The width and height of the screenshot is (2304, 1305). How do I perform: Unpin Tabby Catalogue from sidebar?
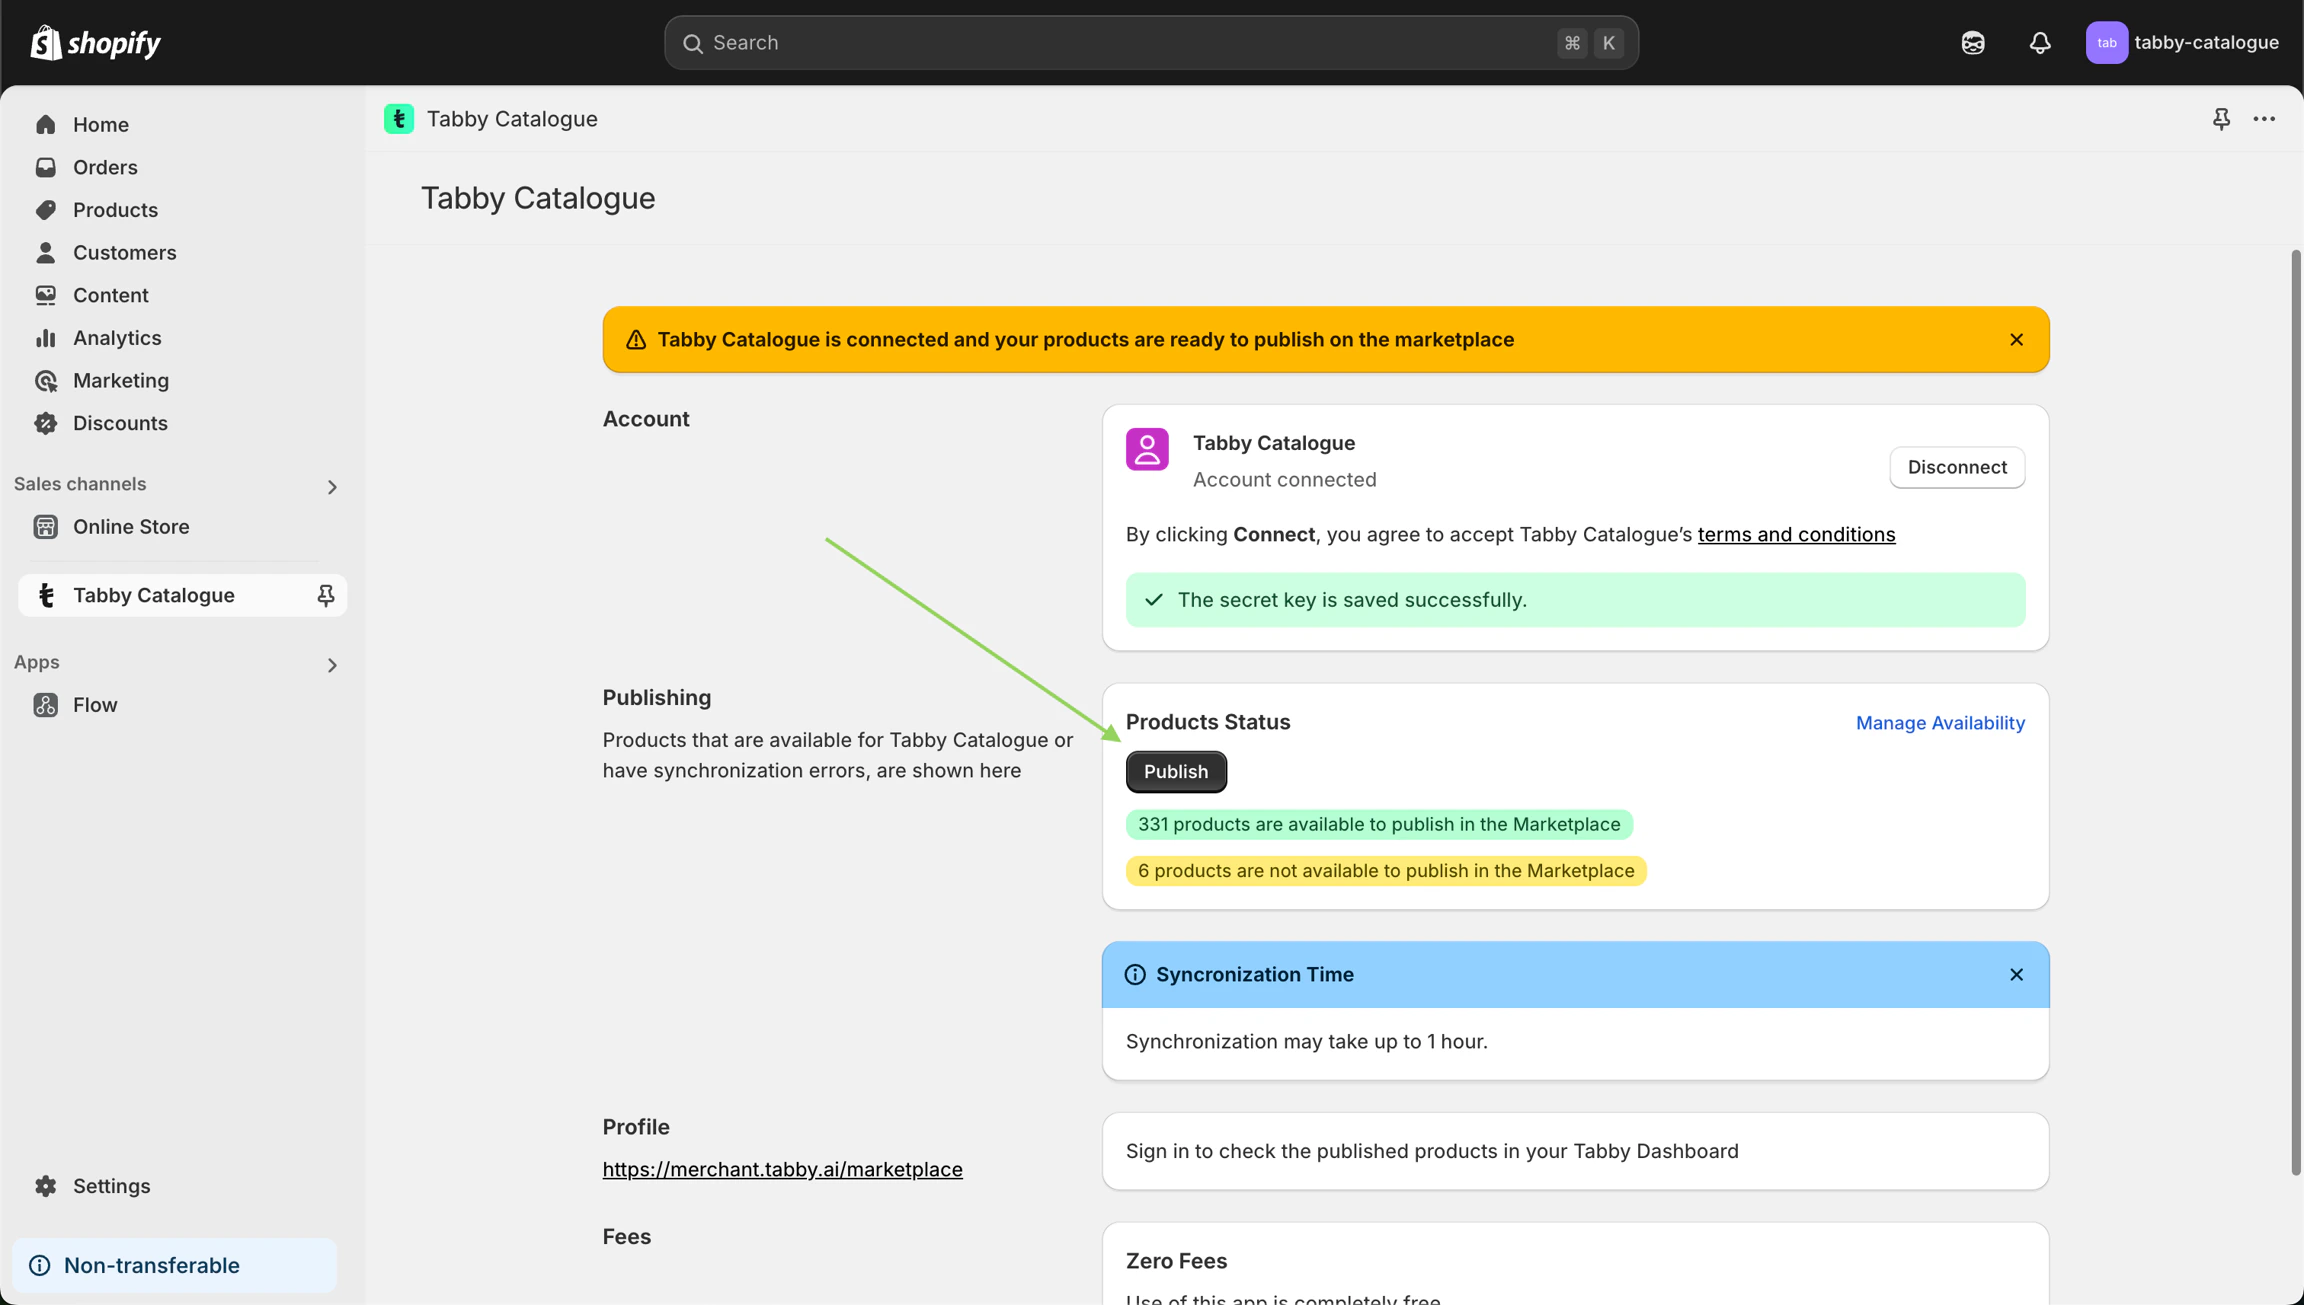pyautogui.click(x=325, y=595)
